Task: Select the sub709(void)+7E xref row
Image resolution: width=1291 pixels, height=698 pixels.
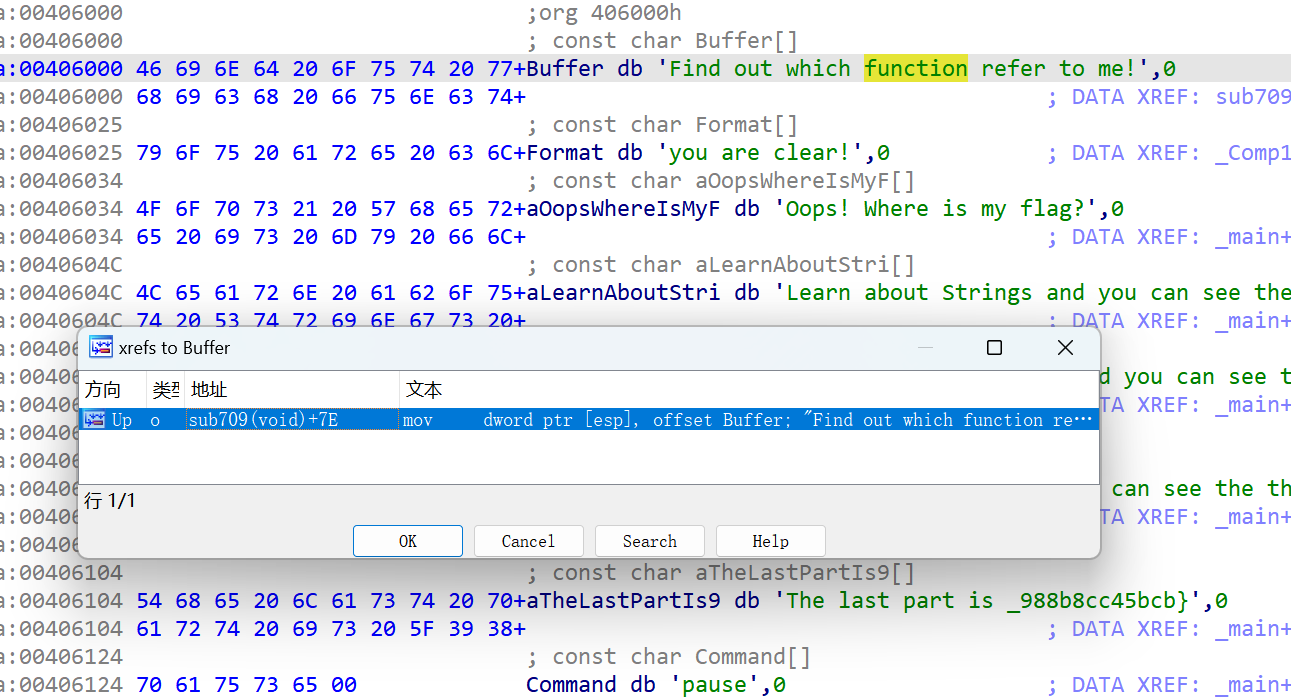Action: pyautogui.click(x=263, y=420)
